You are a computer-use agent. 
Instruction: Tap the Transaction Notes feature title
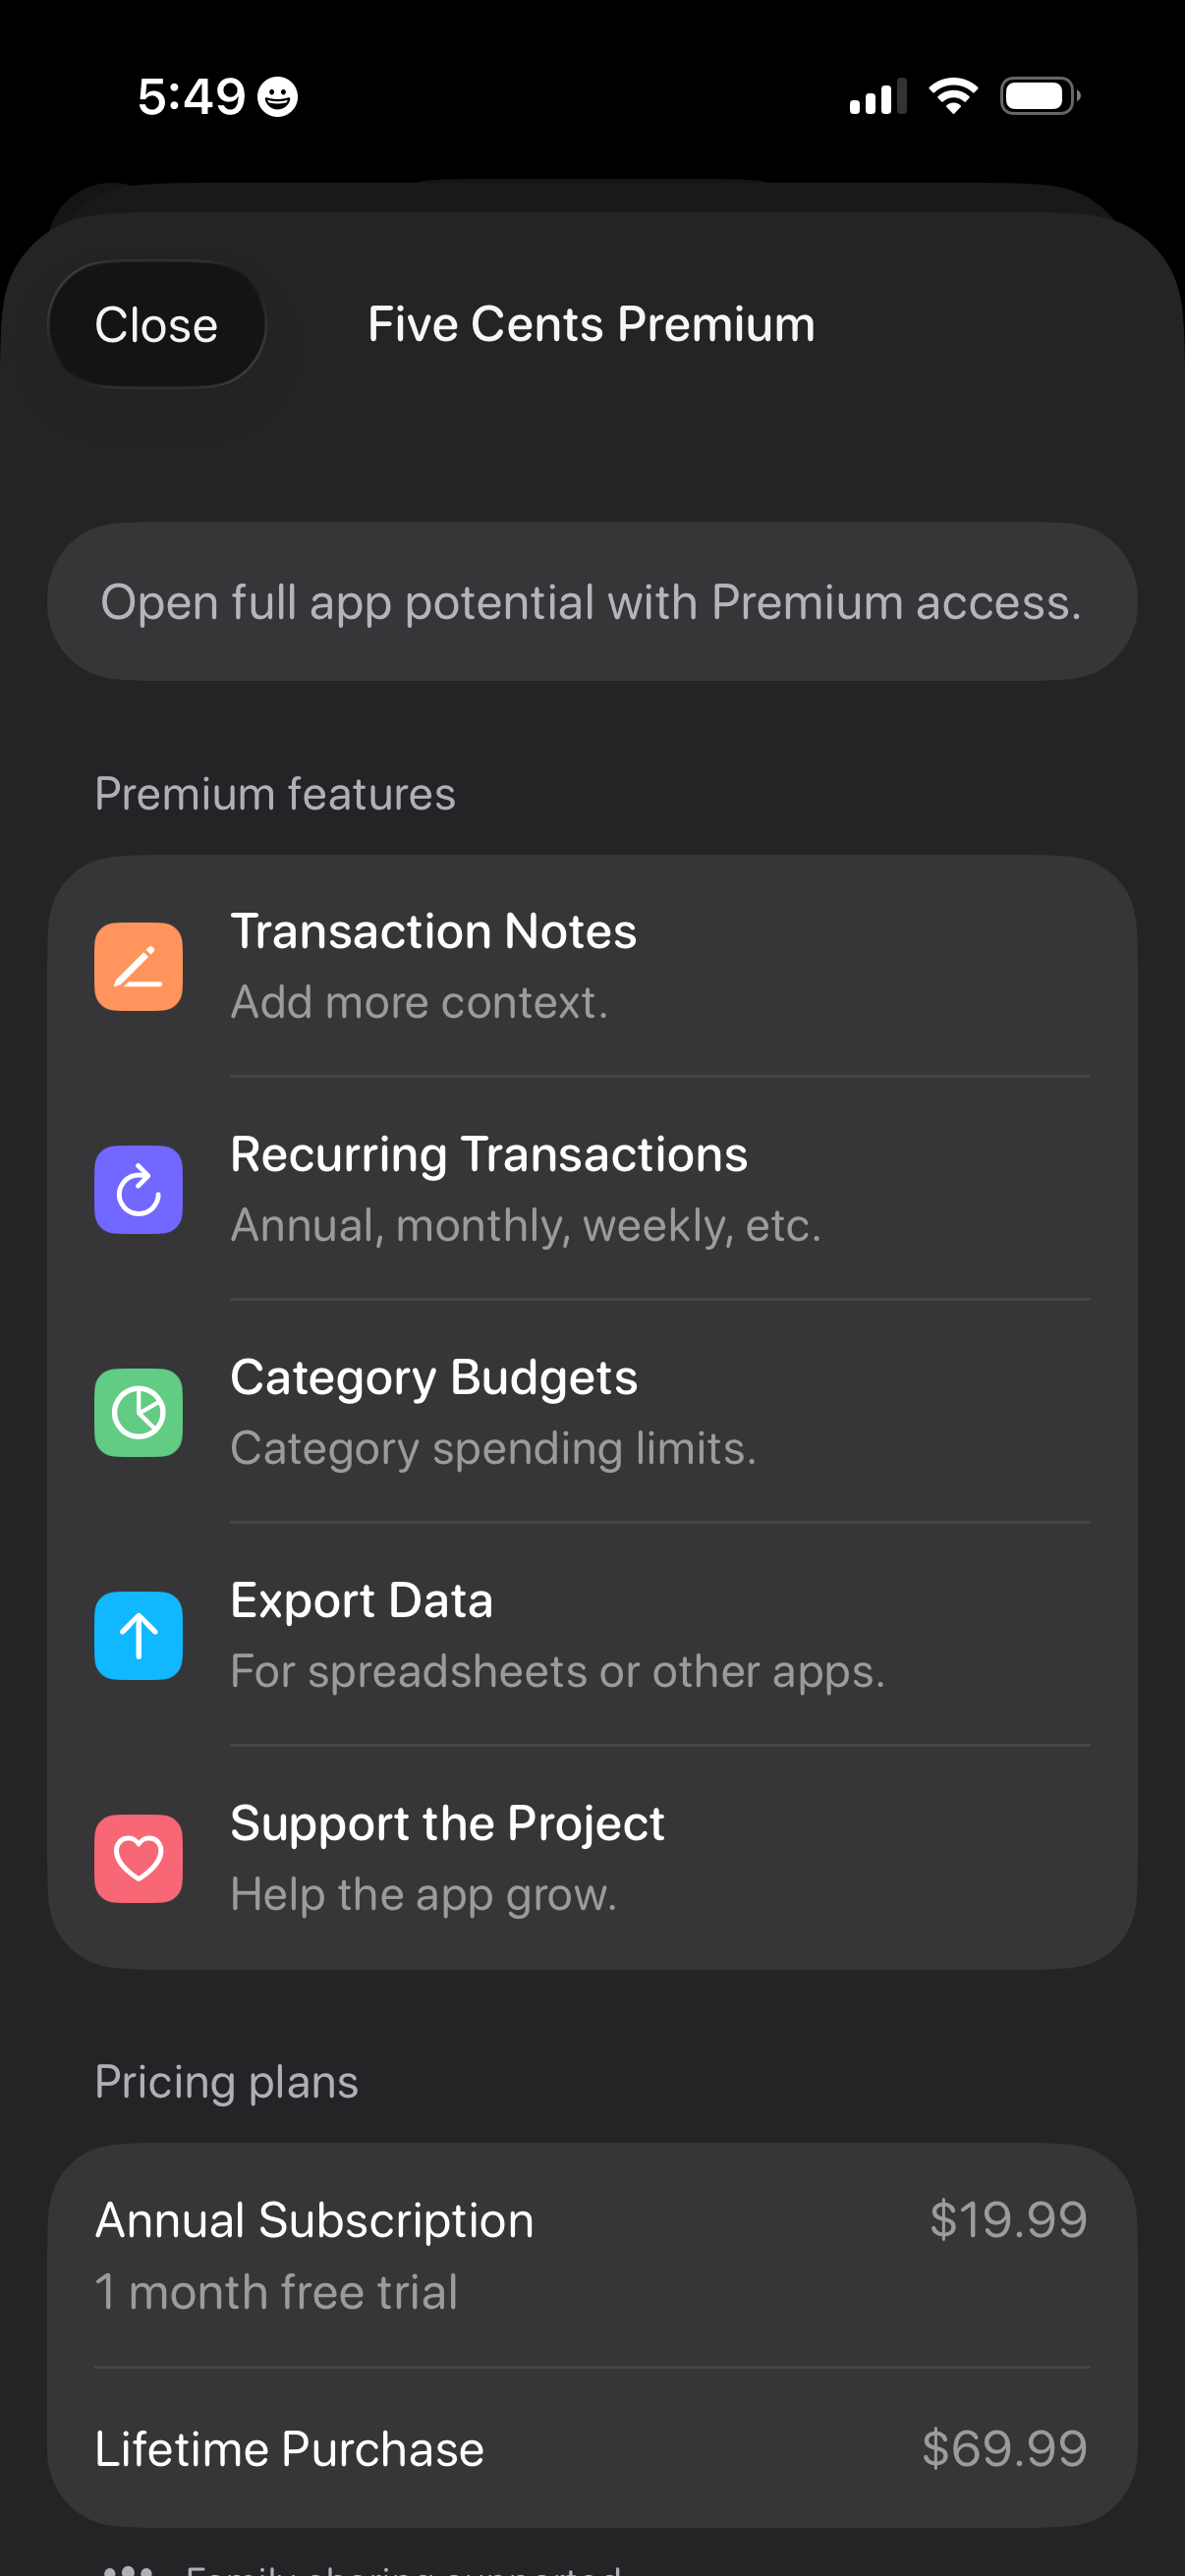click(x=433, y=931)
